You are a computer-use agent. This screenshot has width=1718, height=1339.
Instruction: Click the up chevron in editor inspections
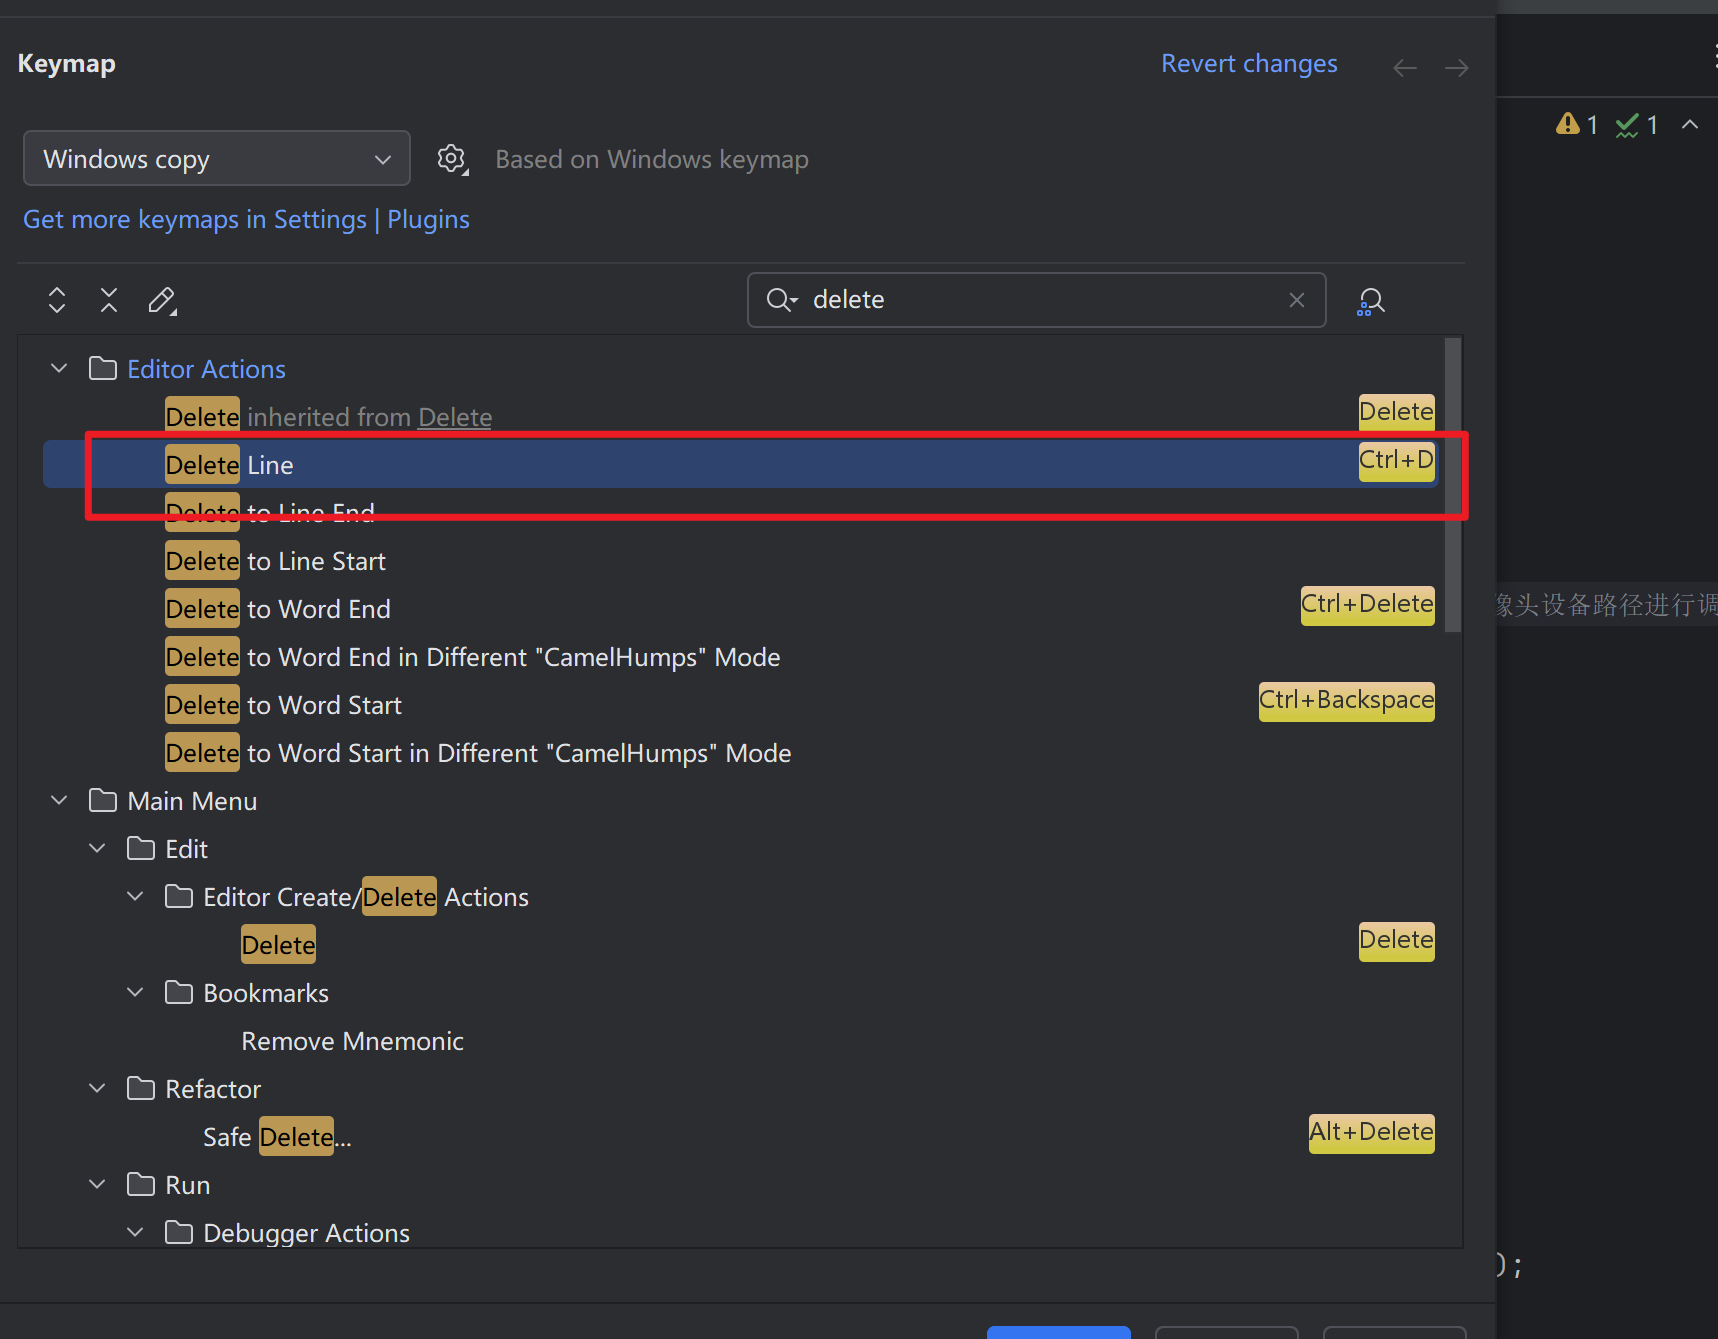[x=1690, y=124]
